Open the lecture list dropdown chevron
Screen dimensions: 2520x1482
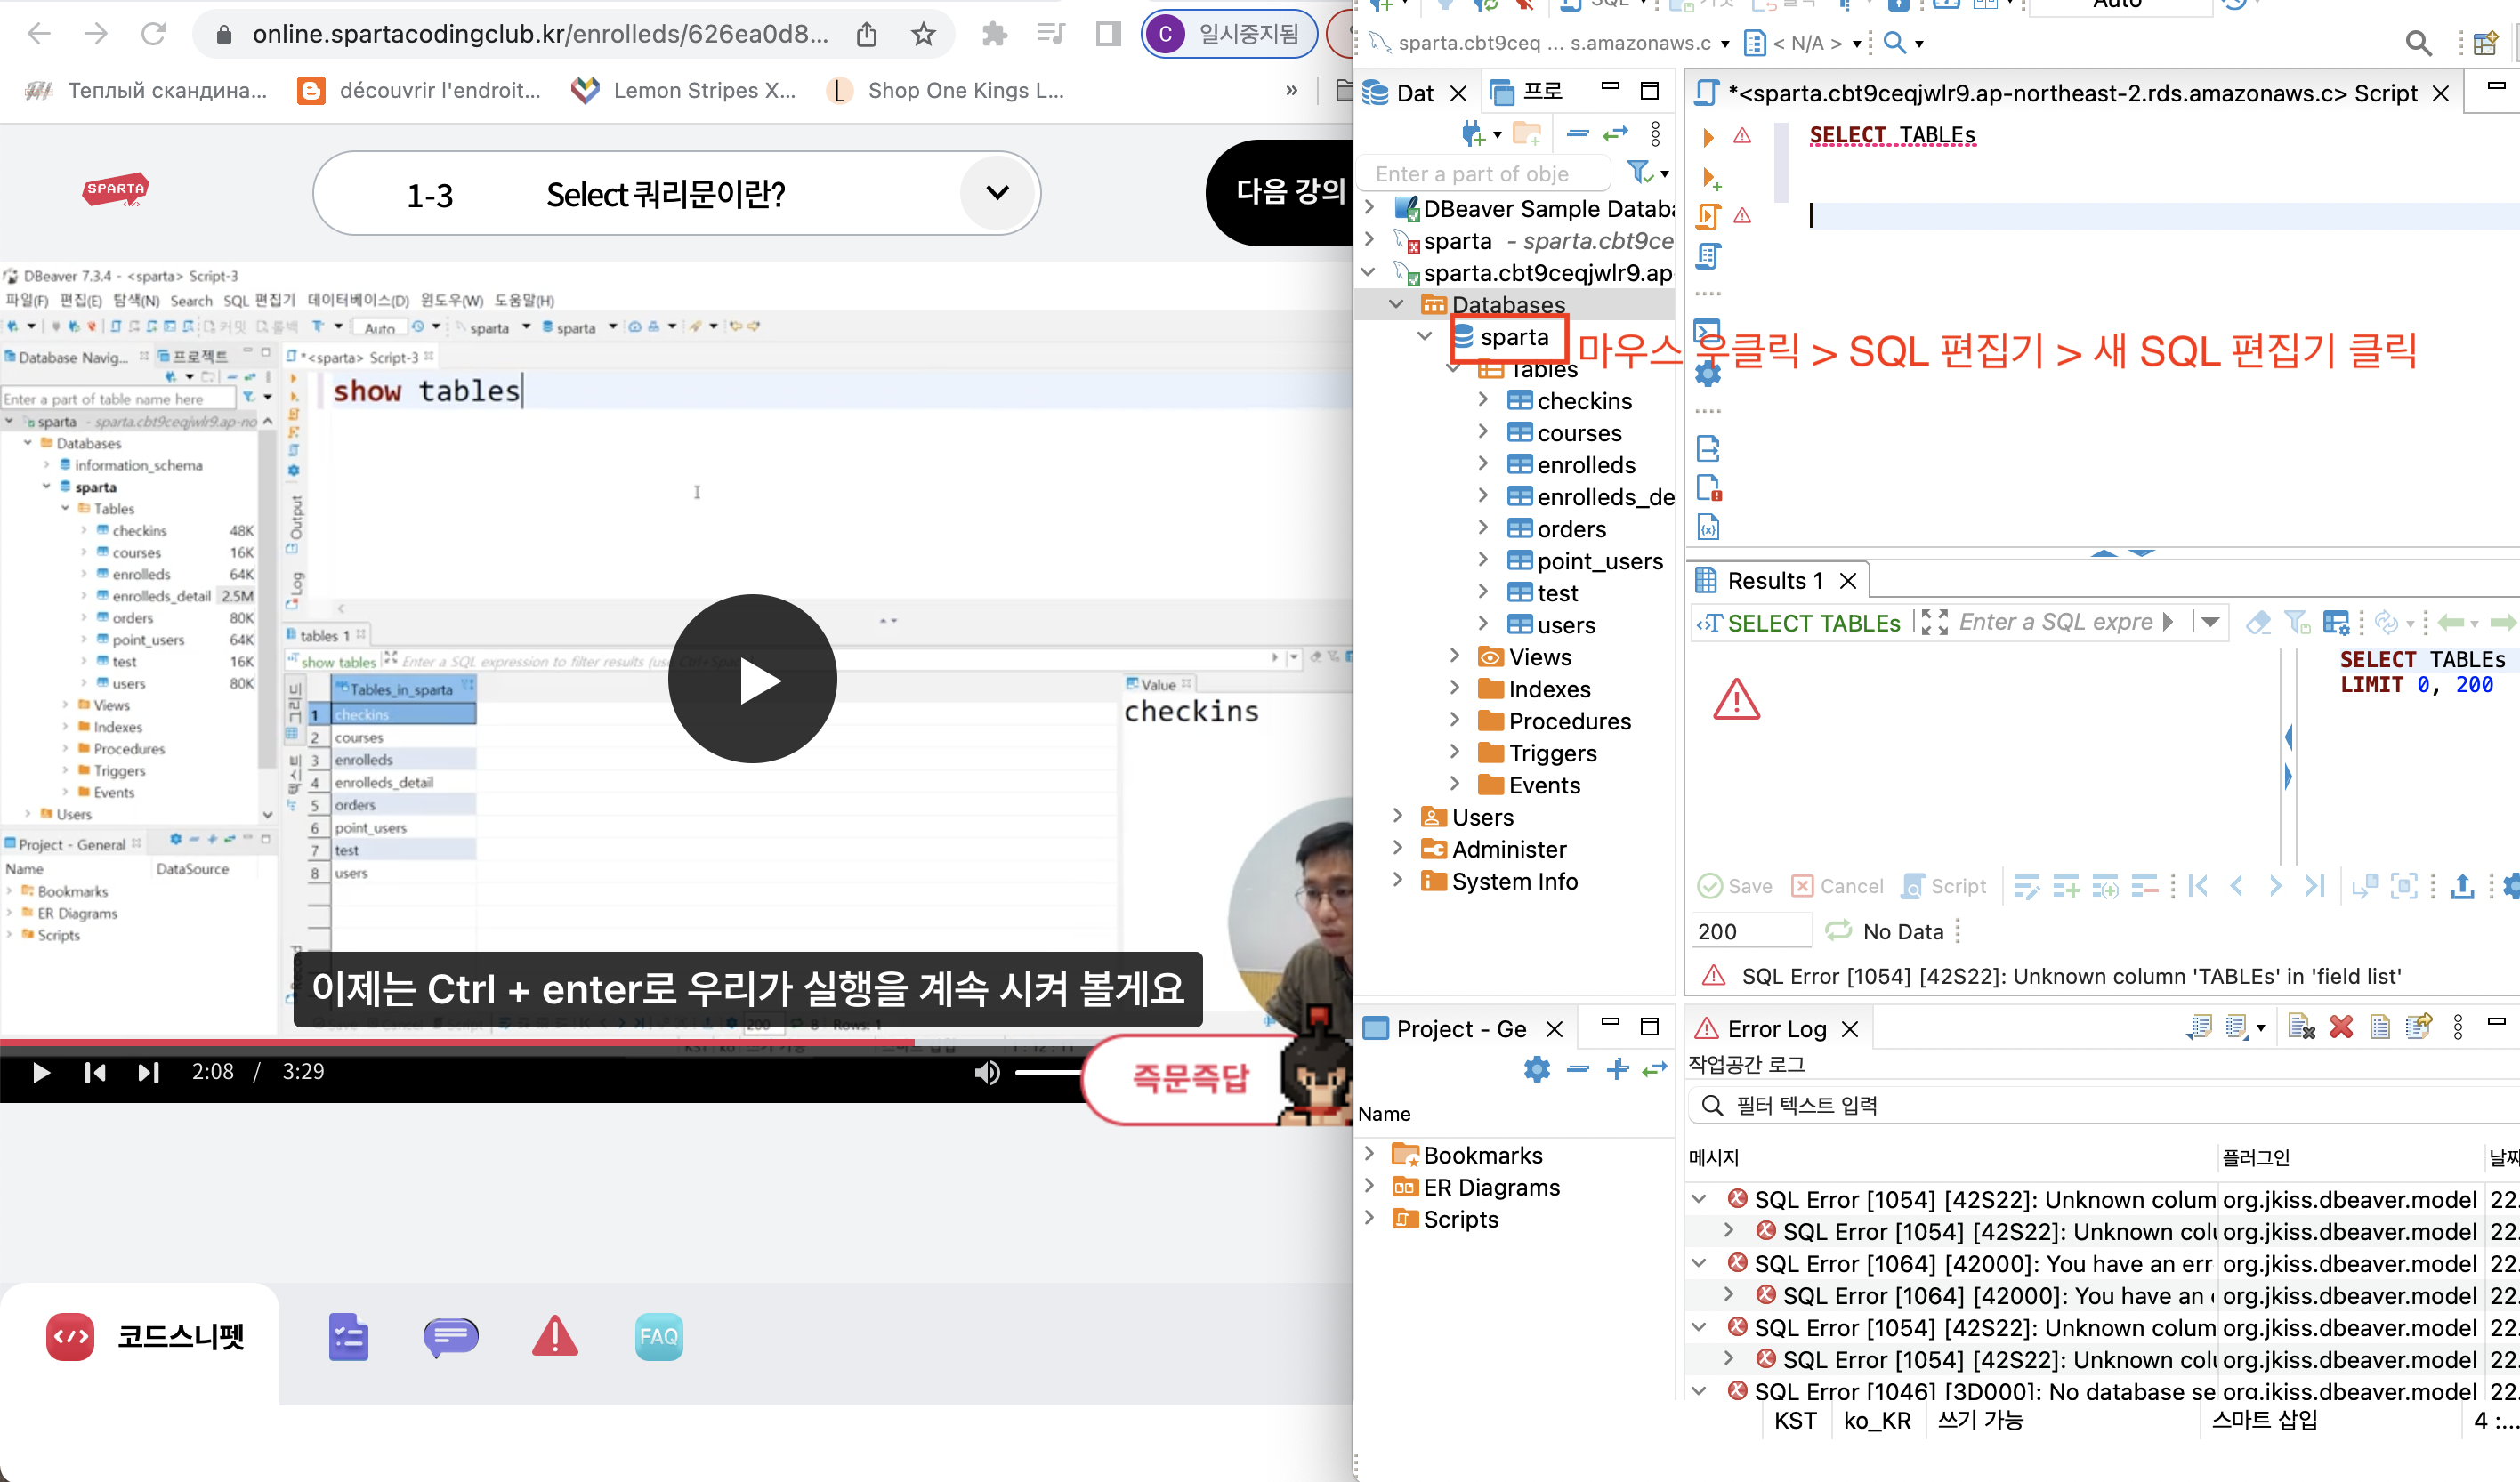pyautogui.click(x=997, y=192)
